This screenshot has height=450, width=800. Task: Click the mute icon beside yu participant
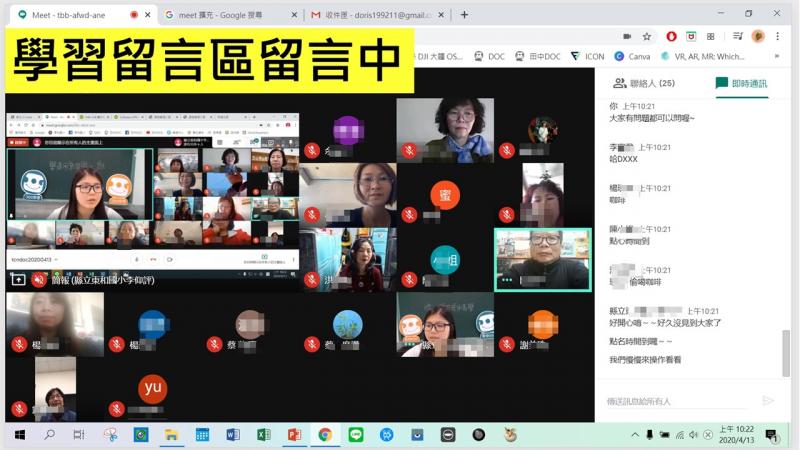click(117, 409)
